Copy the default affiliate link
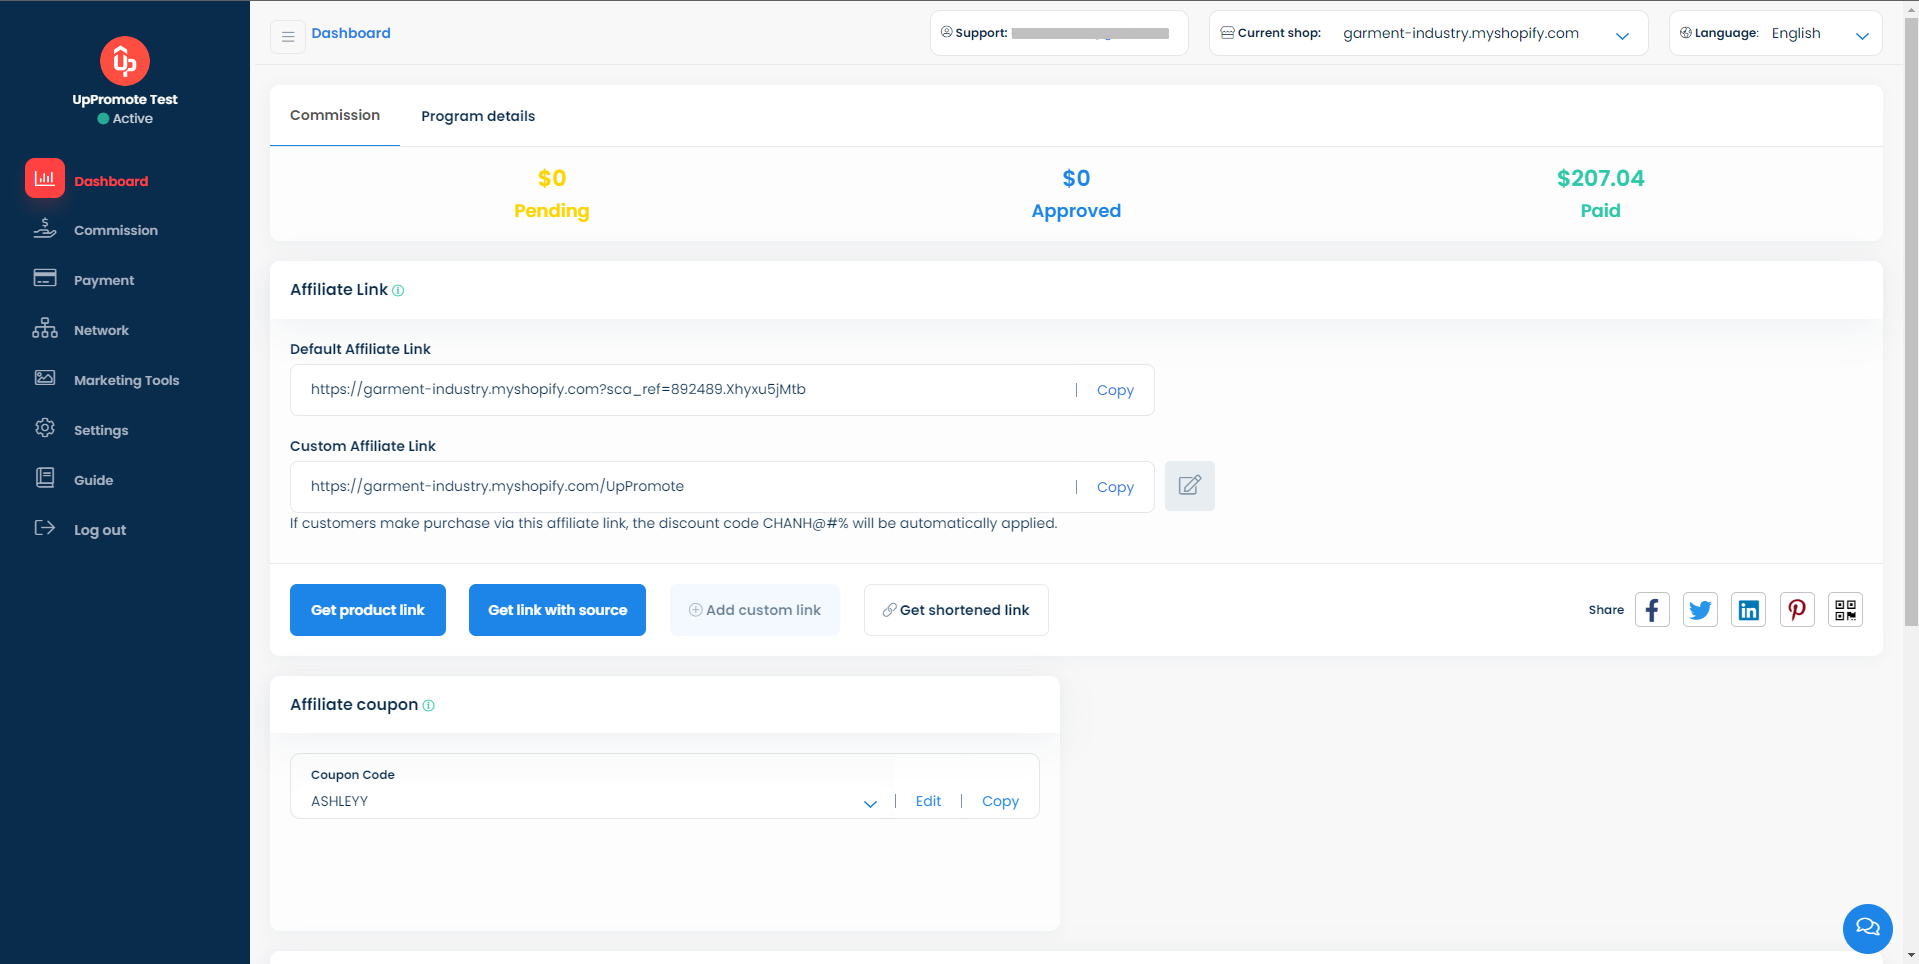This screenshot has width=1919, height=964. click(1114, 390)
